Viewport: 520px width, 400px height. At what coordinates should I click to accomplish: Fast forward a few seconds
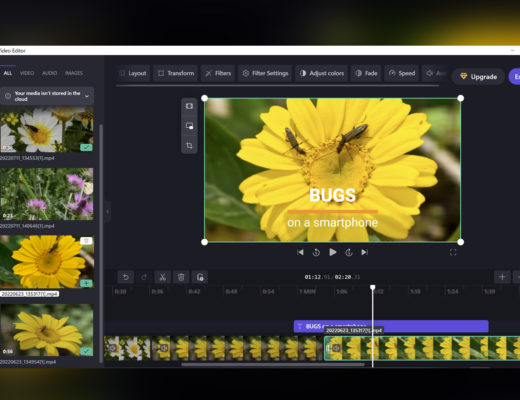(349, 252)
